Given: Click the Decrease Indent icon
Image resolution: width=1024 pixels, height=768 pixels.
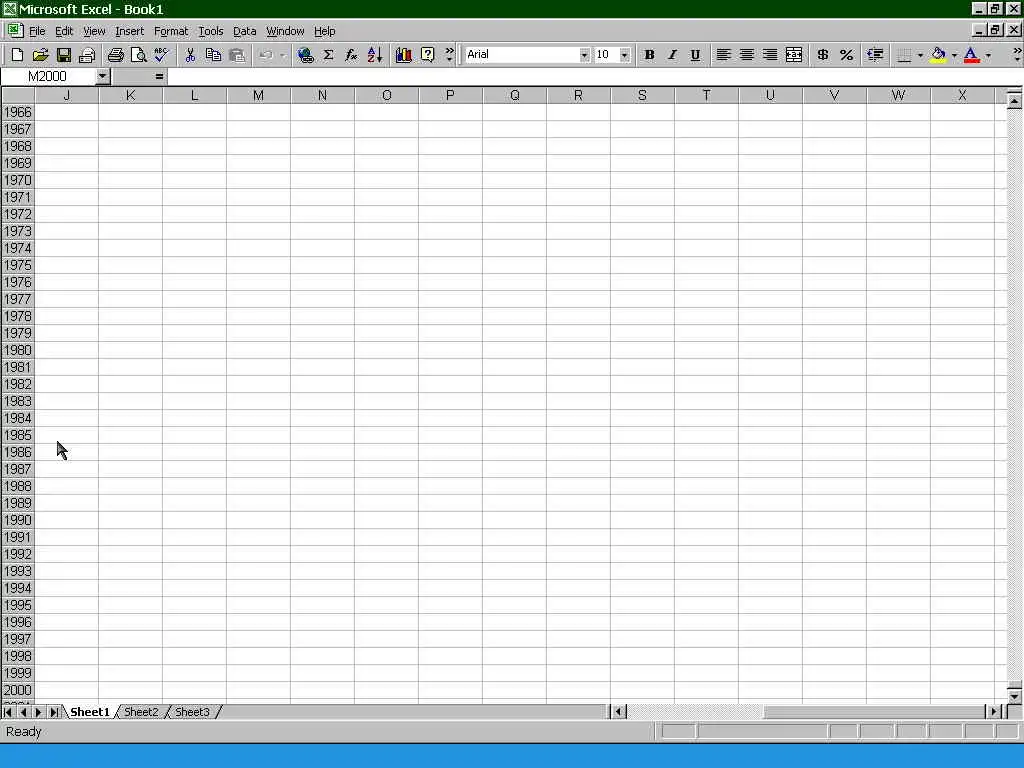Looking at the screenshot, I should tap(875, 55).
